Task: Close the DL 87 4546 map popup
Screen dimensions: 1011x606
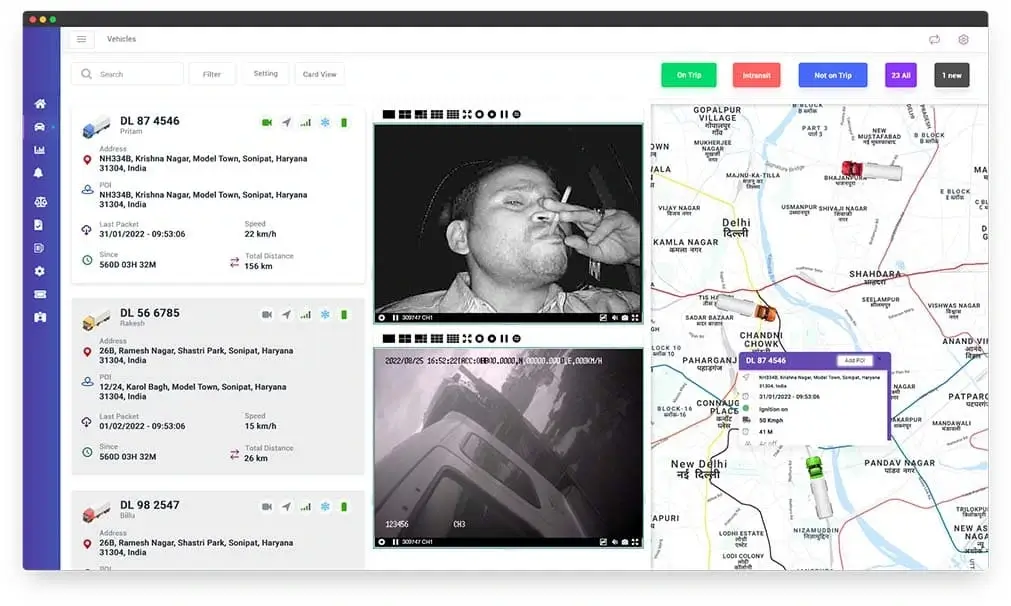Action: tap(881, 360)
